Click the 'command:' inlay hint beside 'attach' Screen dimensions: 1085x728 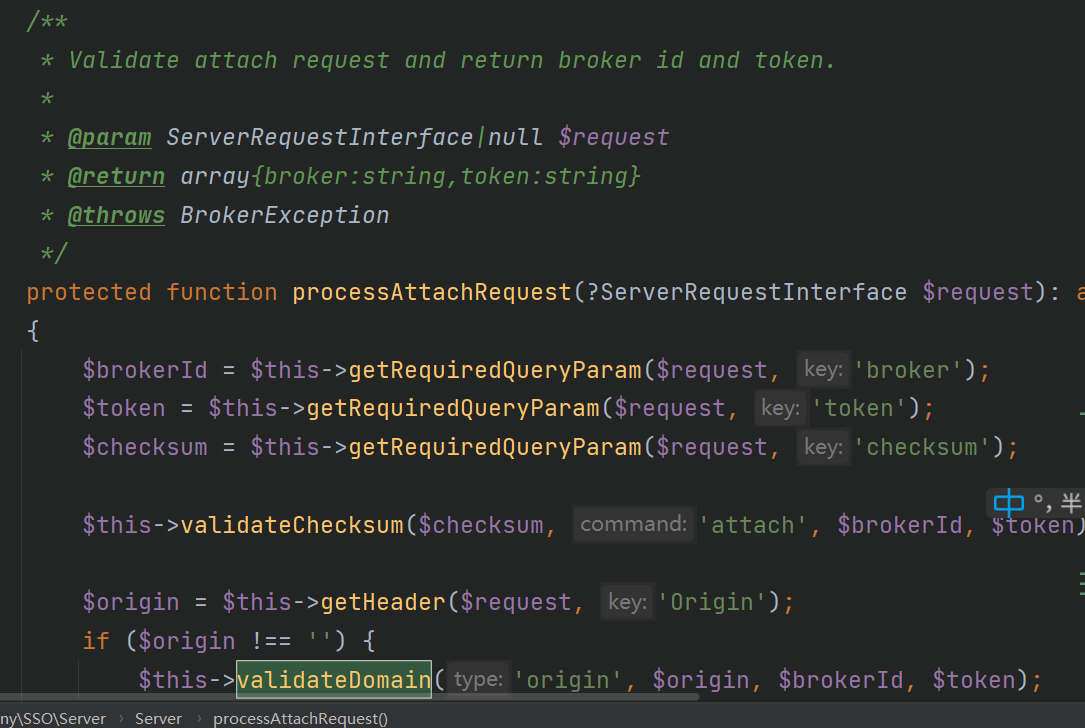633,524
